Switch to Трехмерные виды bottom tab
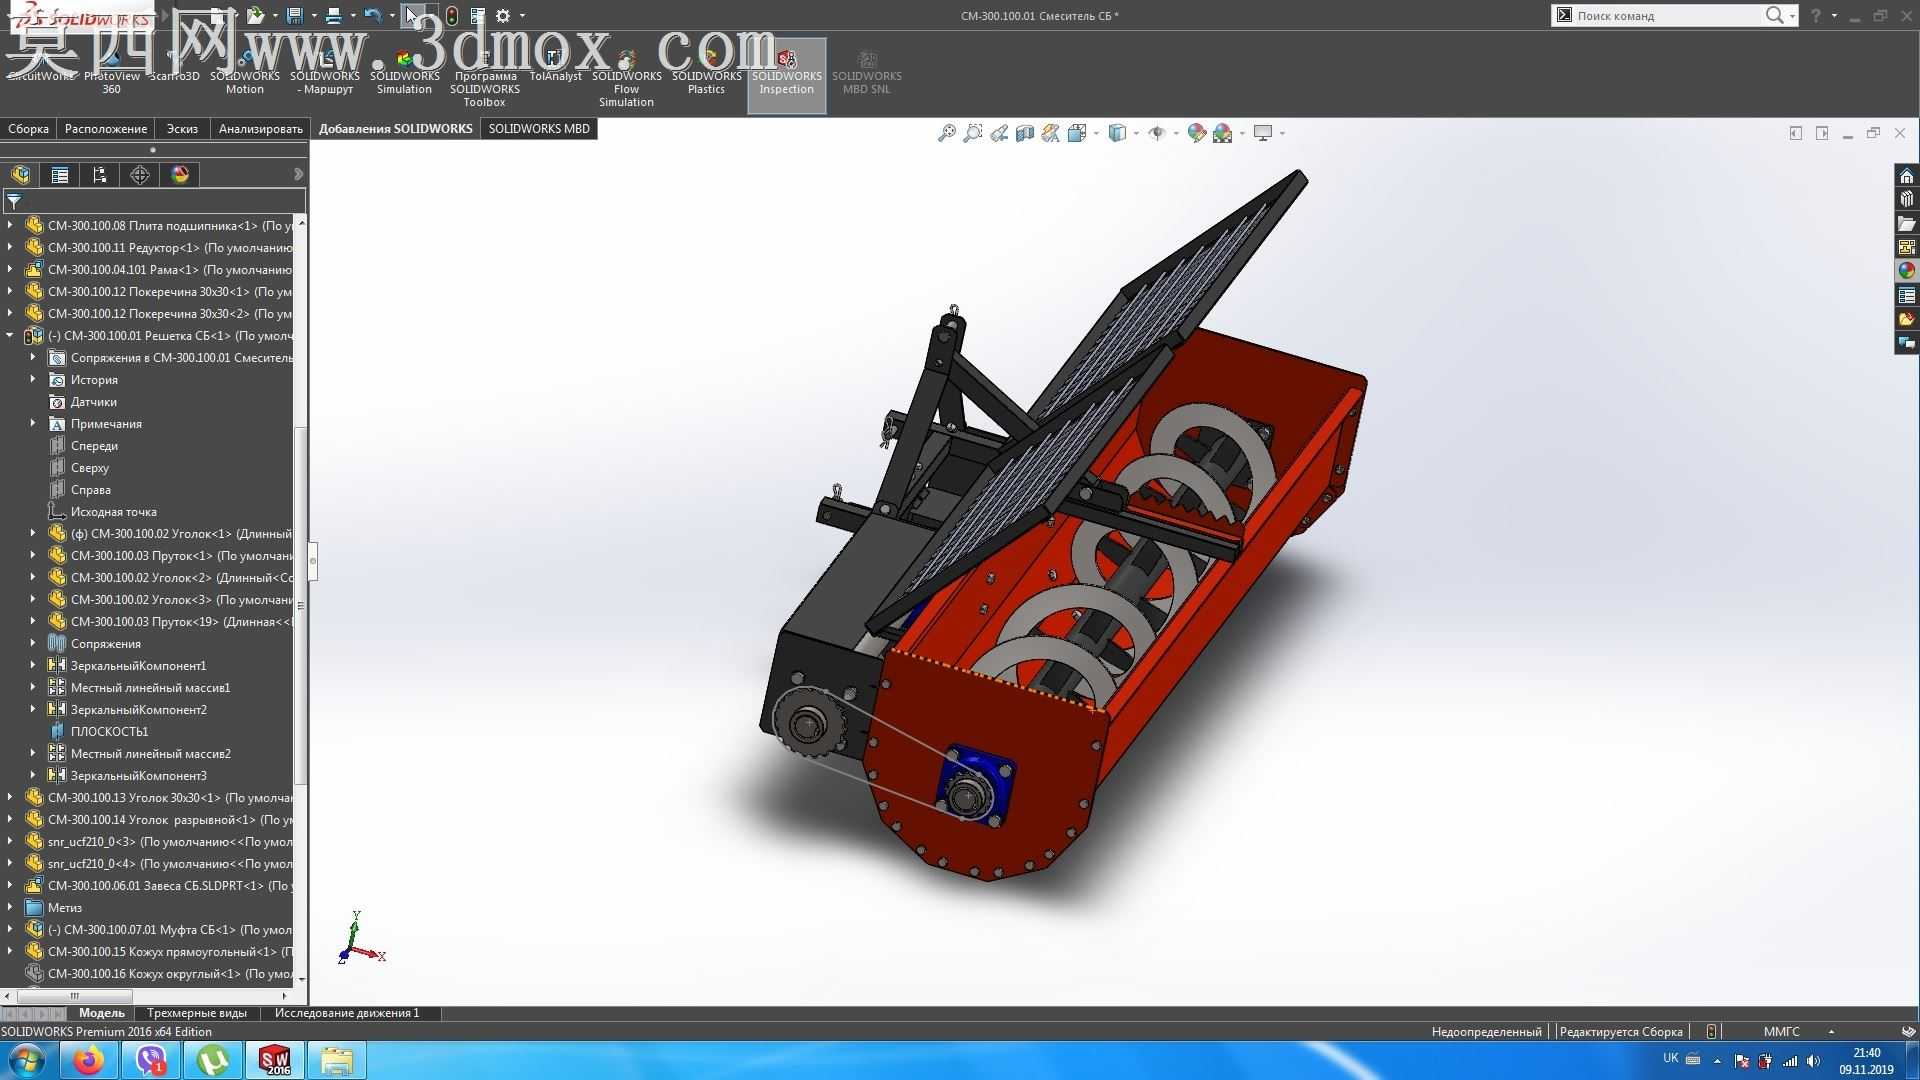 [x=197, y=1013]
